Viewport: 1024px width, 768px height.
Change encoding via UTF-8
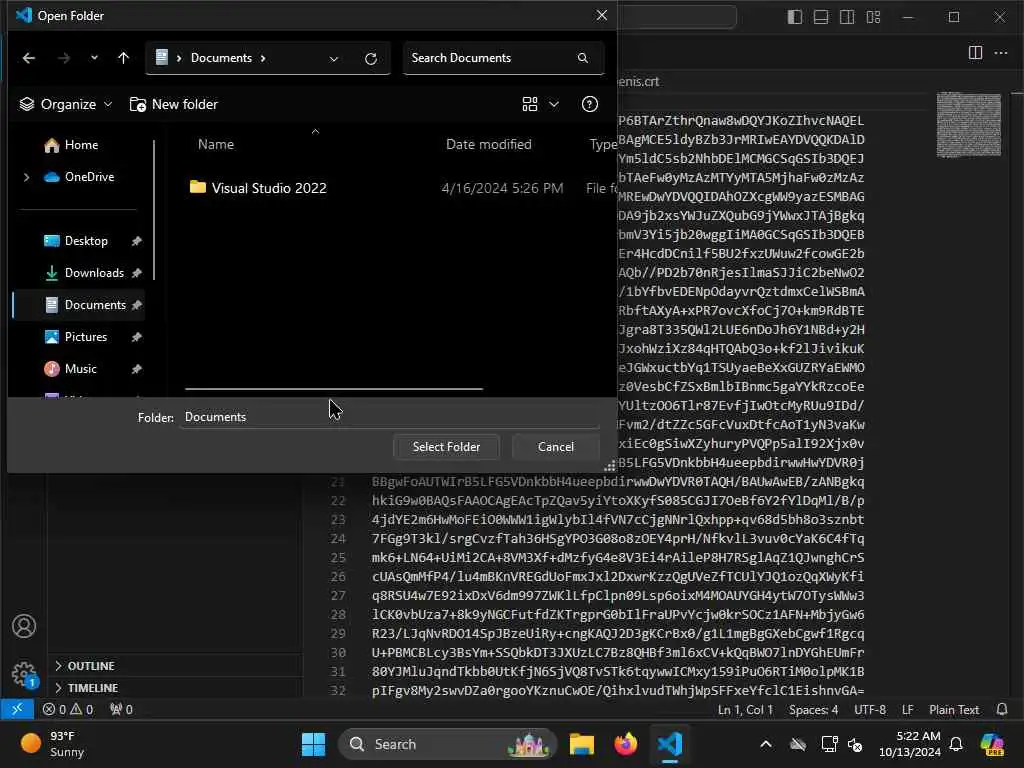pos(870,710)
